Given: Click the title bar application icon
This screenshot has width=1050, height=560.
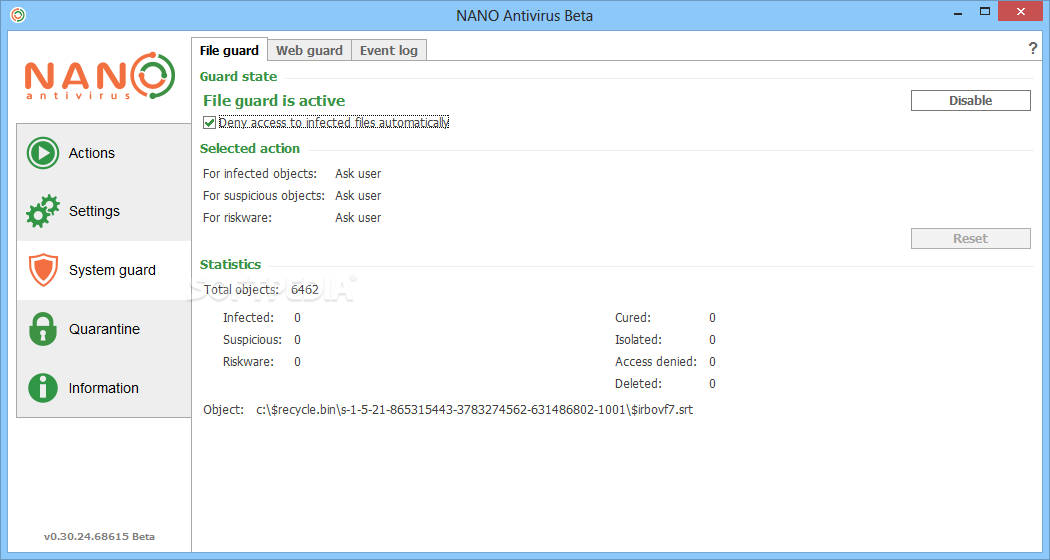Looking at the screenshot, I should pos(18,15).
